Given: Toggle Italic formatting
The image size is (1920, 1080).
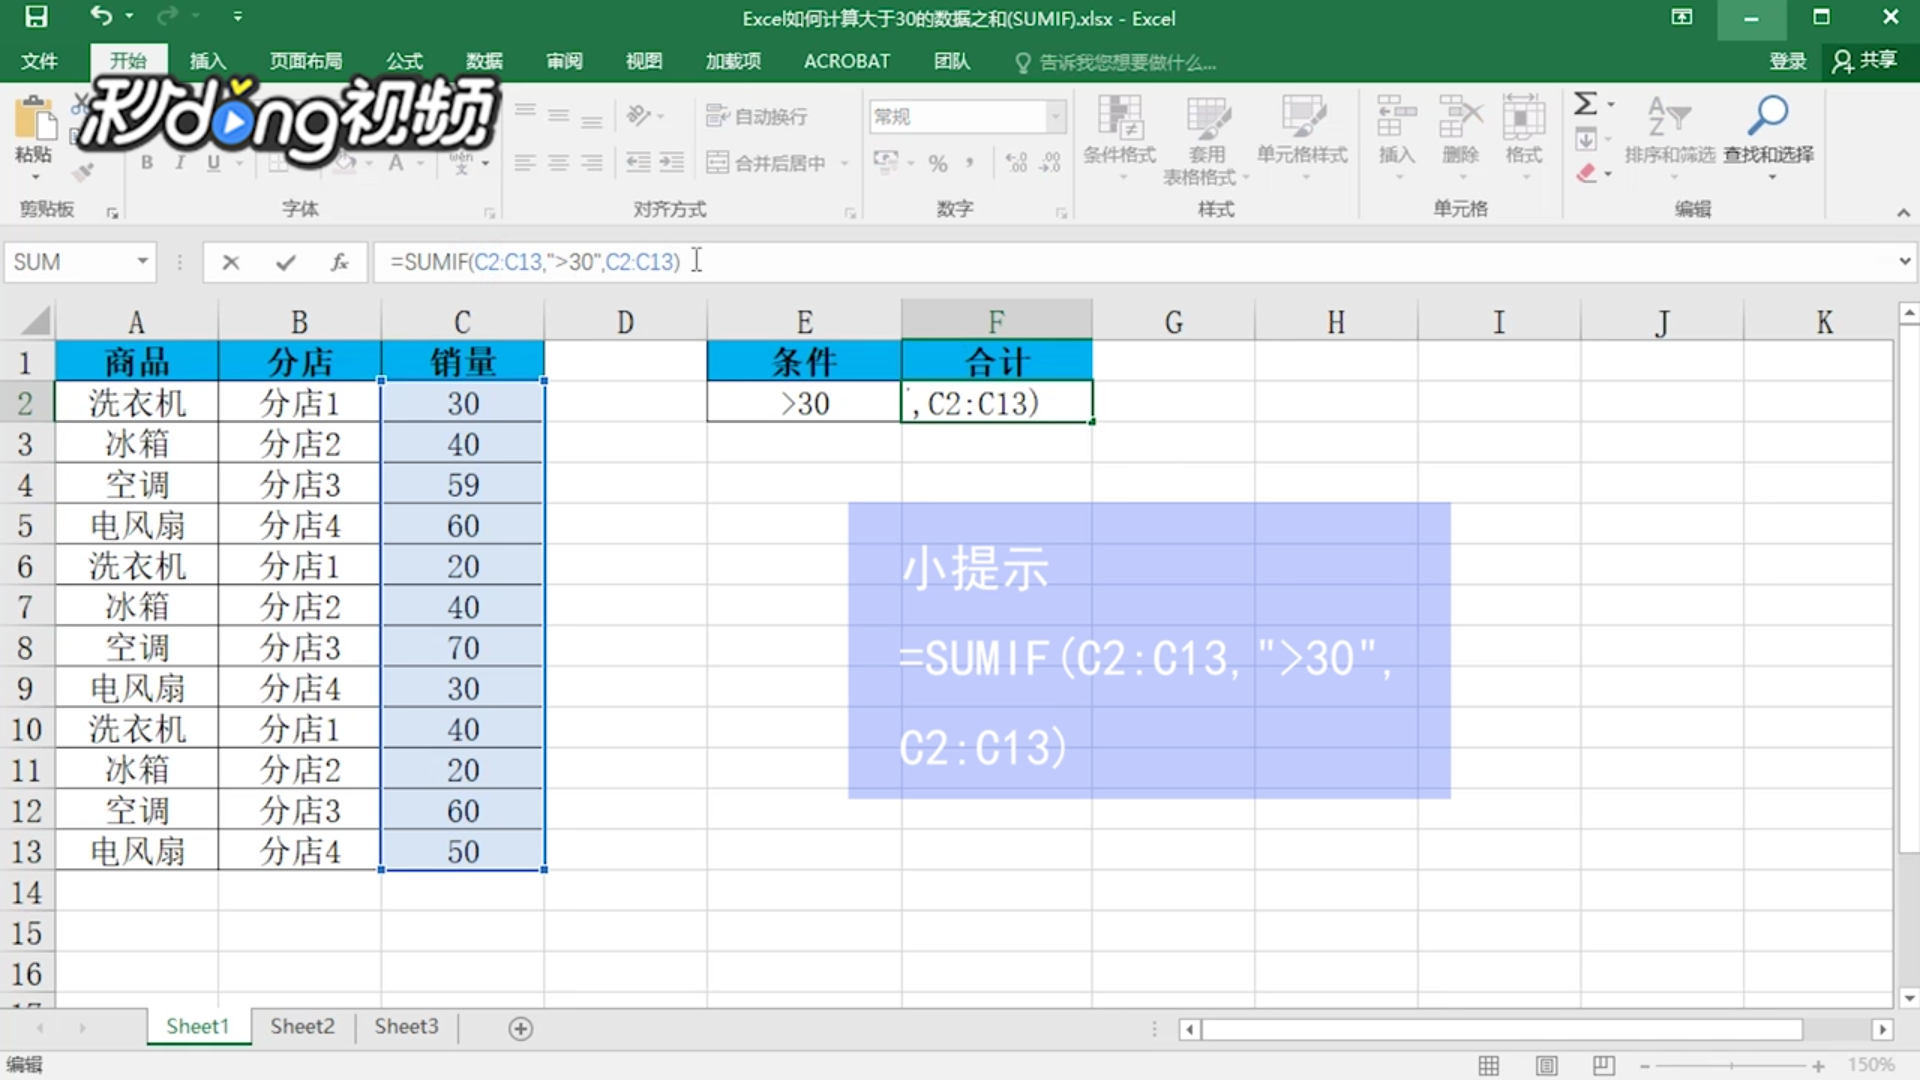Looking at the screenshot, I should point(180,162).
